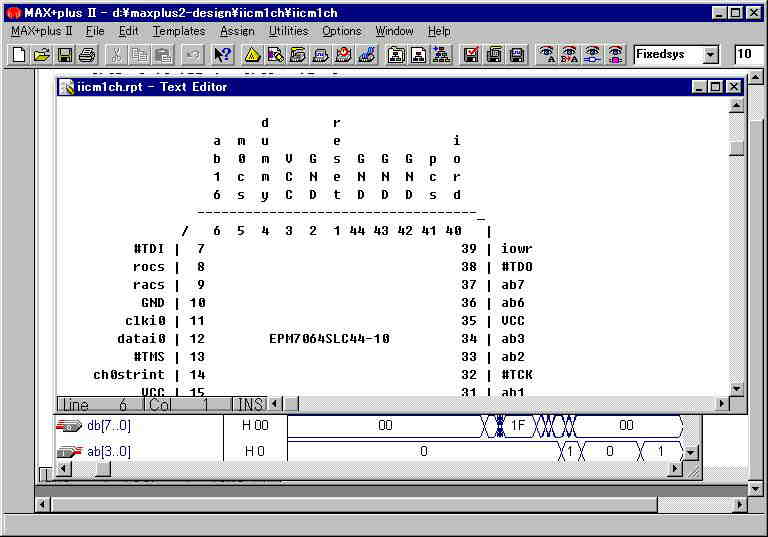This screenshot has width=768, height=537.
Task: Click the New file icon
Action: (18, 55)
